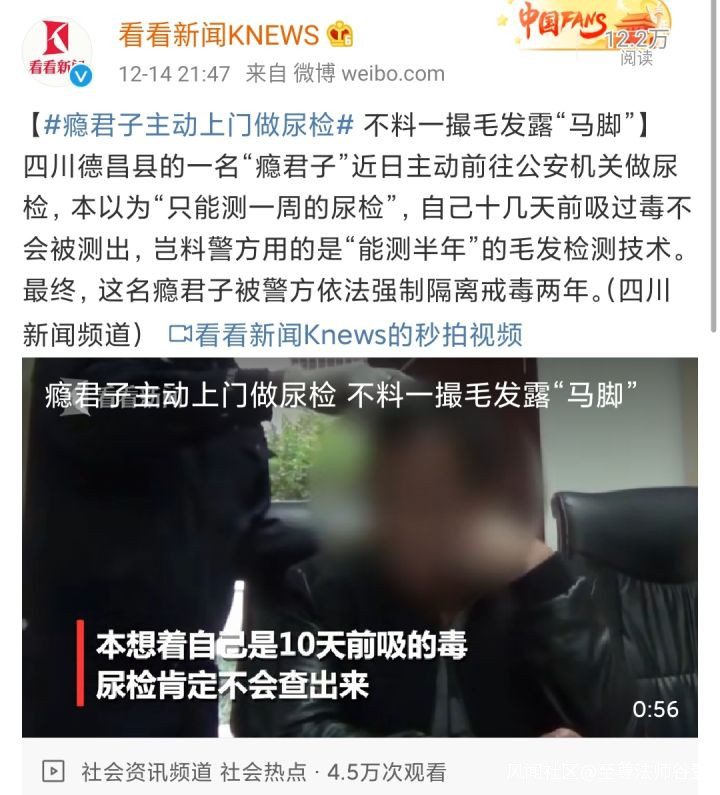
Task: Open the 微博 weibo.com source link
Action: coord(369,74)
